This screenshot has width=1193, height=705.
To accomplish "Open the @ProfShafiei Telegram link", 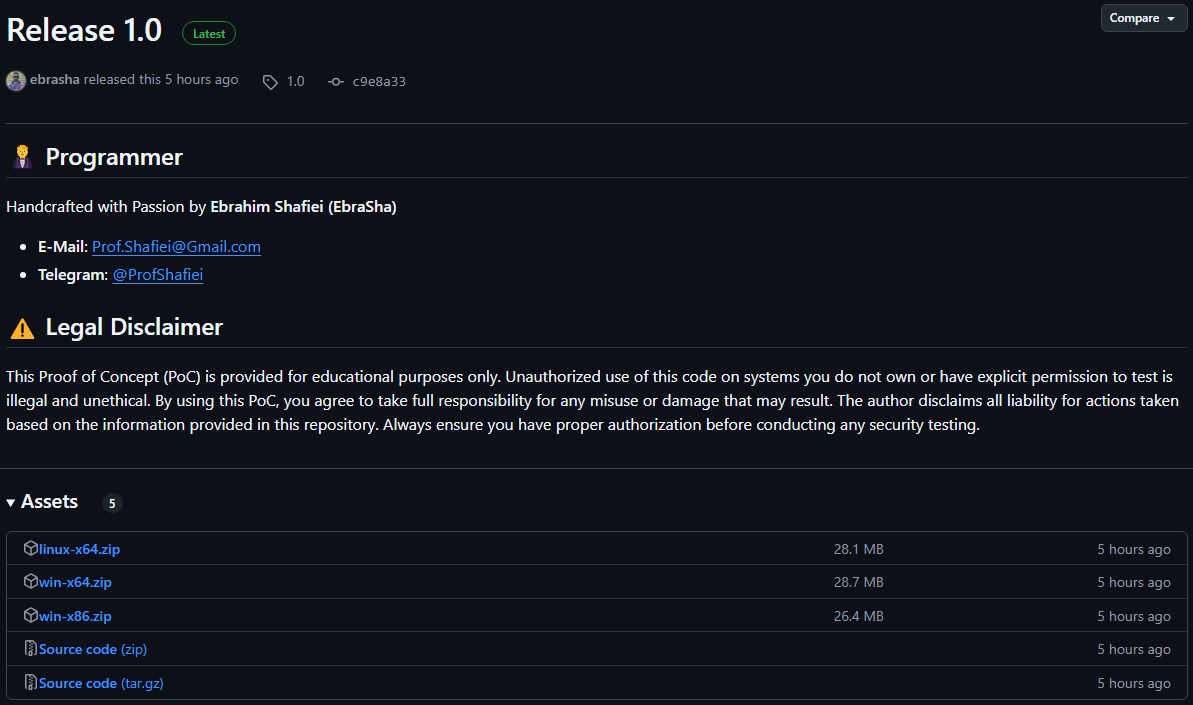I will 158,274.
